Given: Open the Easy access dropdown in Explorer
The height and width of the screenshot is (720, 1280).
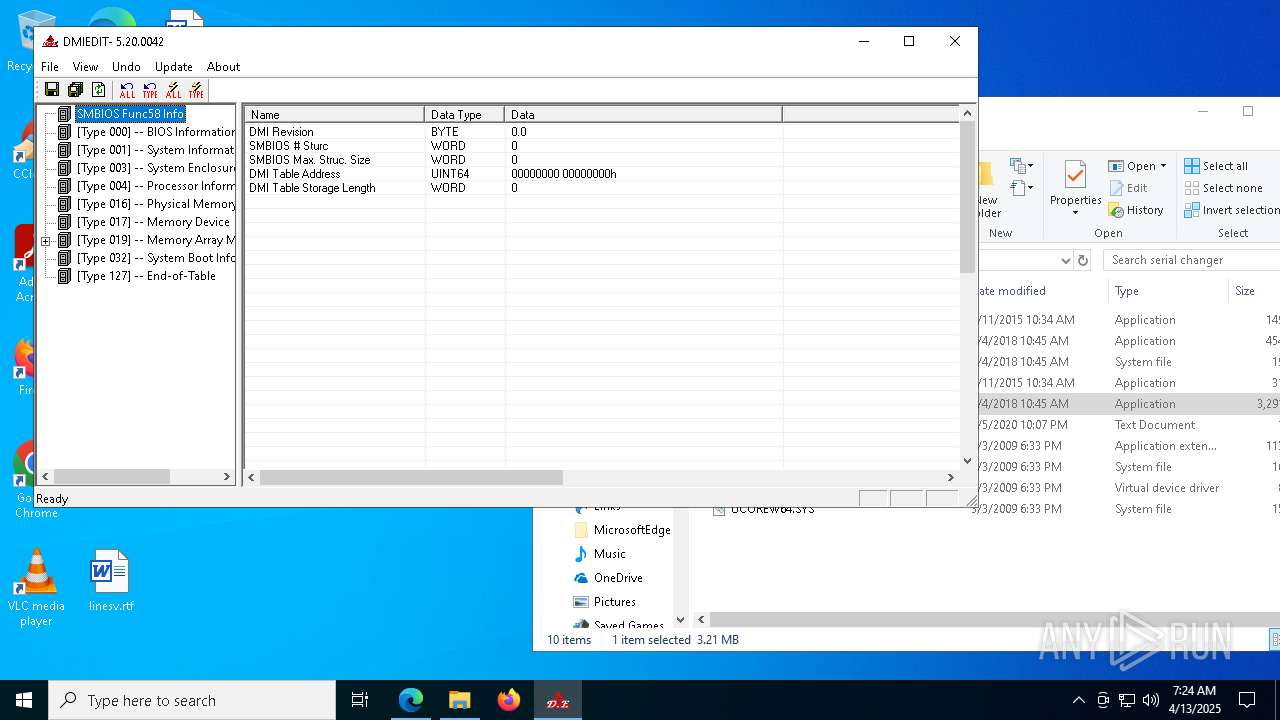Looking at the screenshot, I should click(x=1021, y=188).
